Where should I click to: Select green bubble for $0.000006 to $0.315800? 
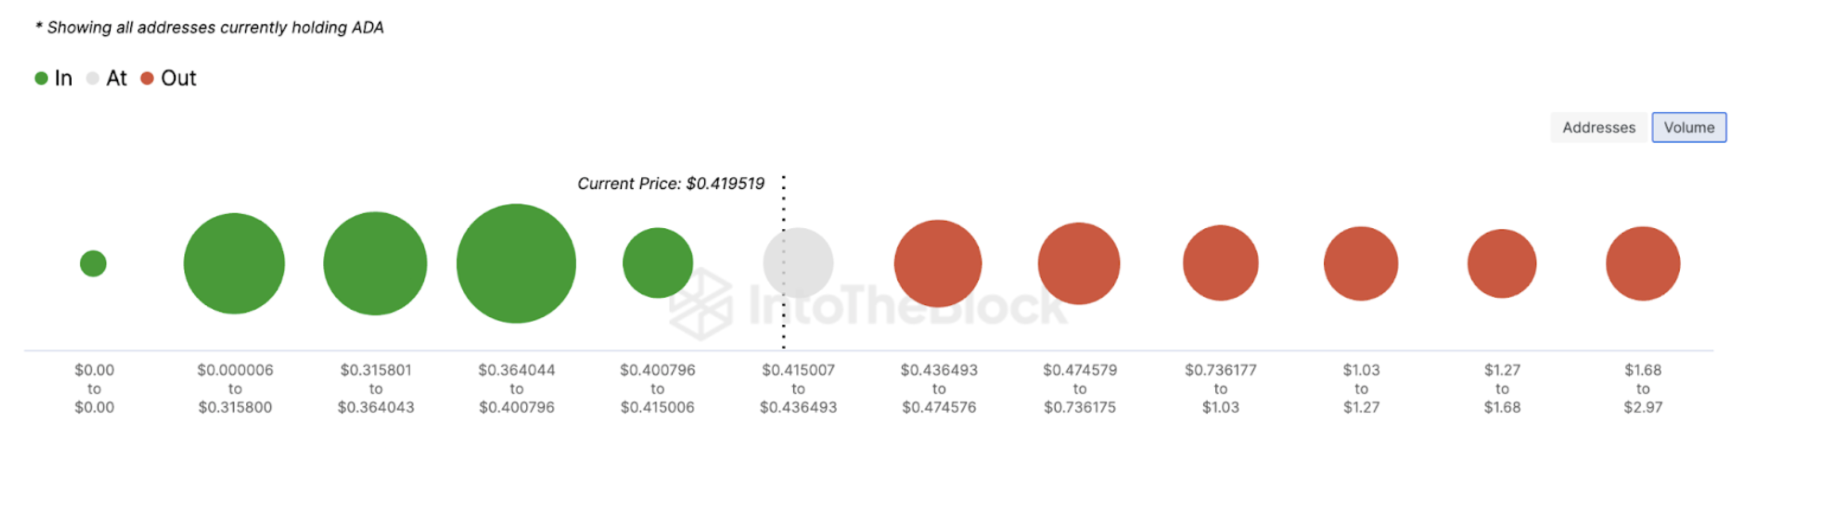coord(234,264)
